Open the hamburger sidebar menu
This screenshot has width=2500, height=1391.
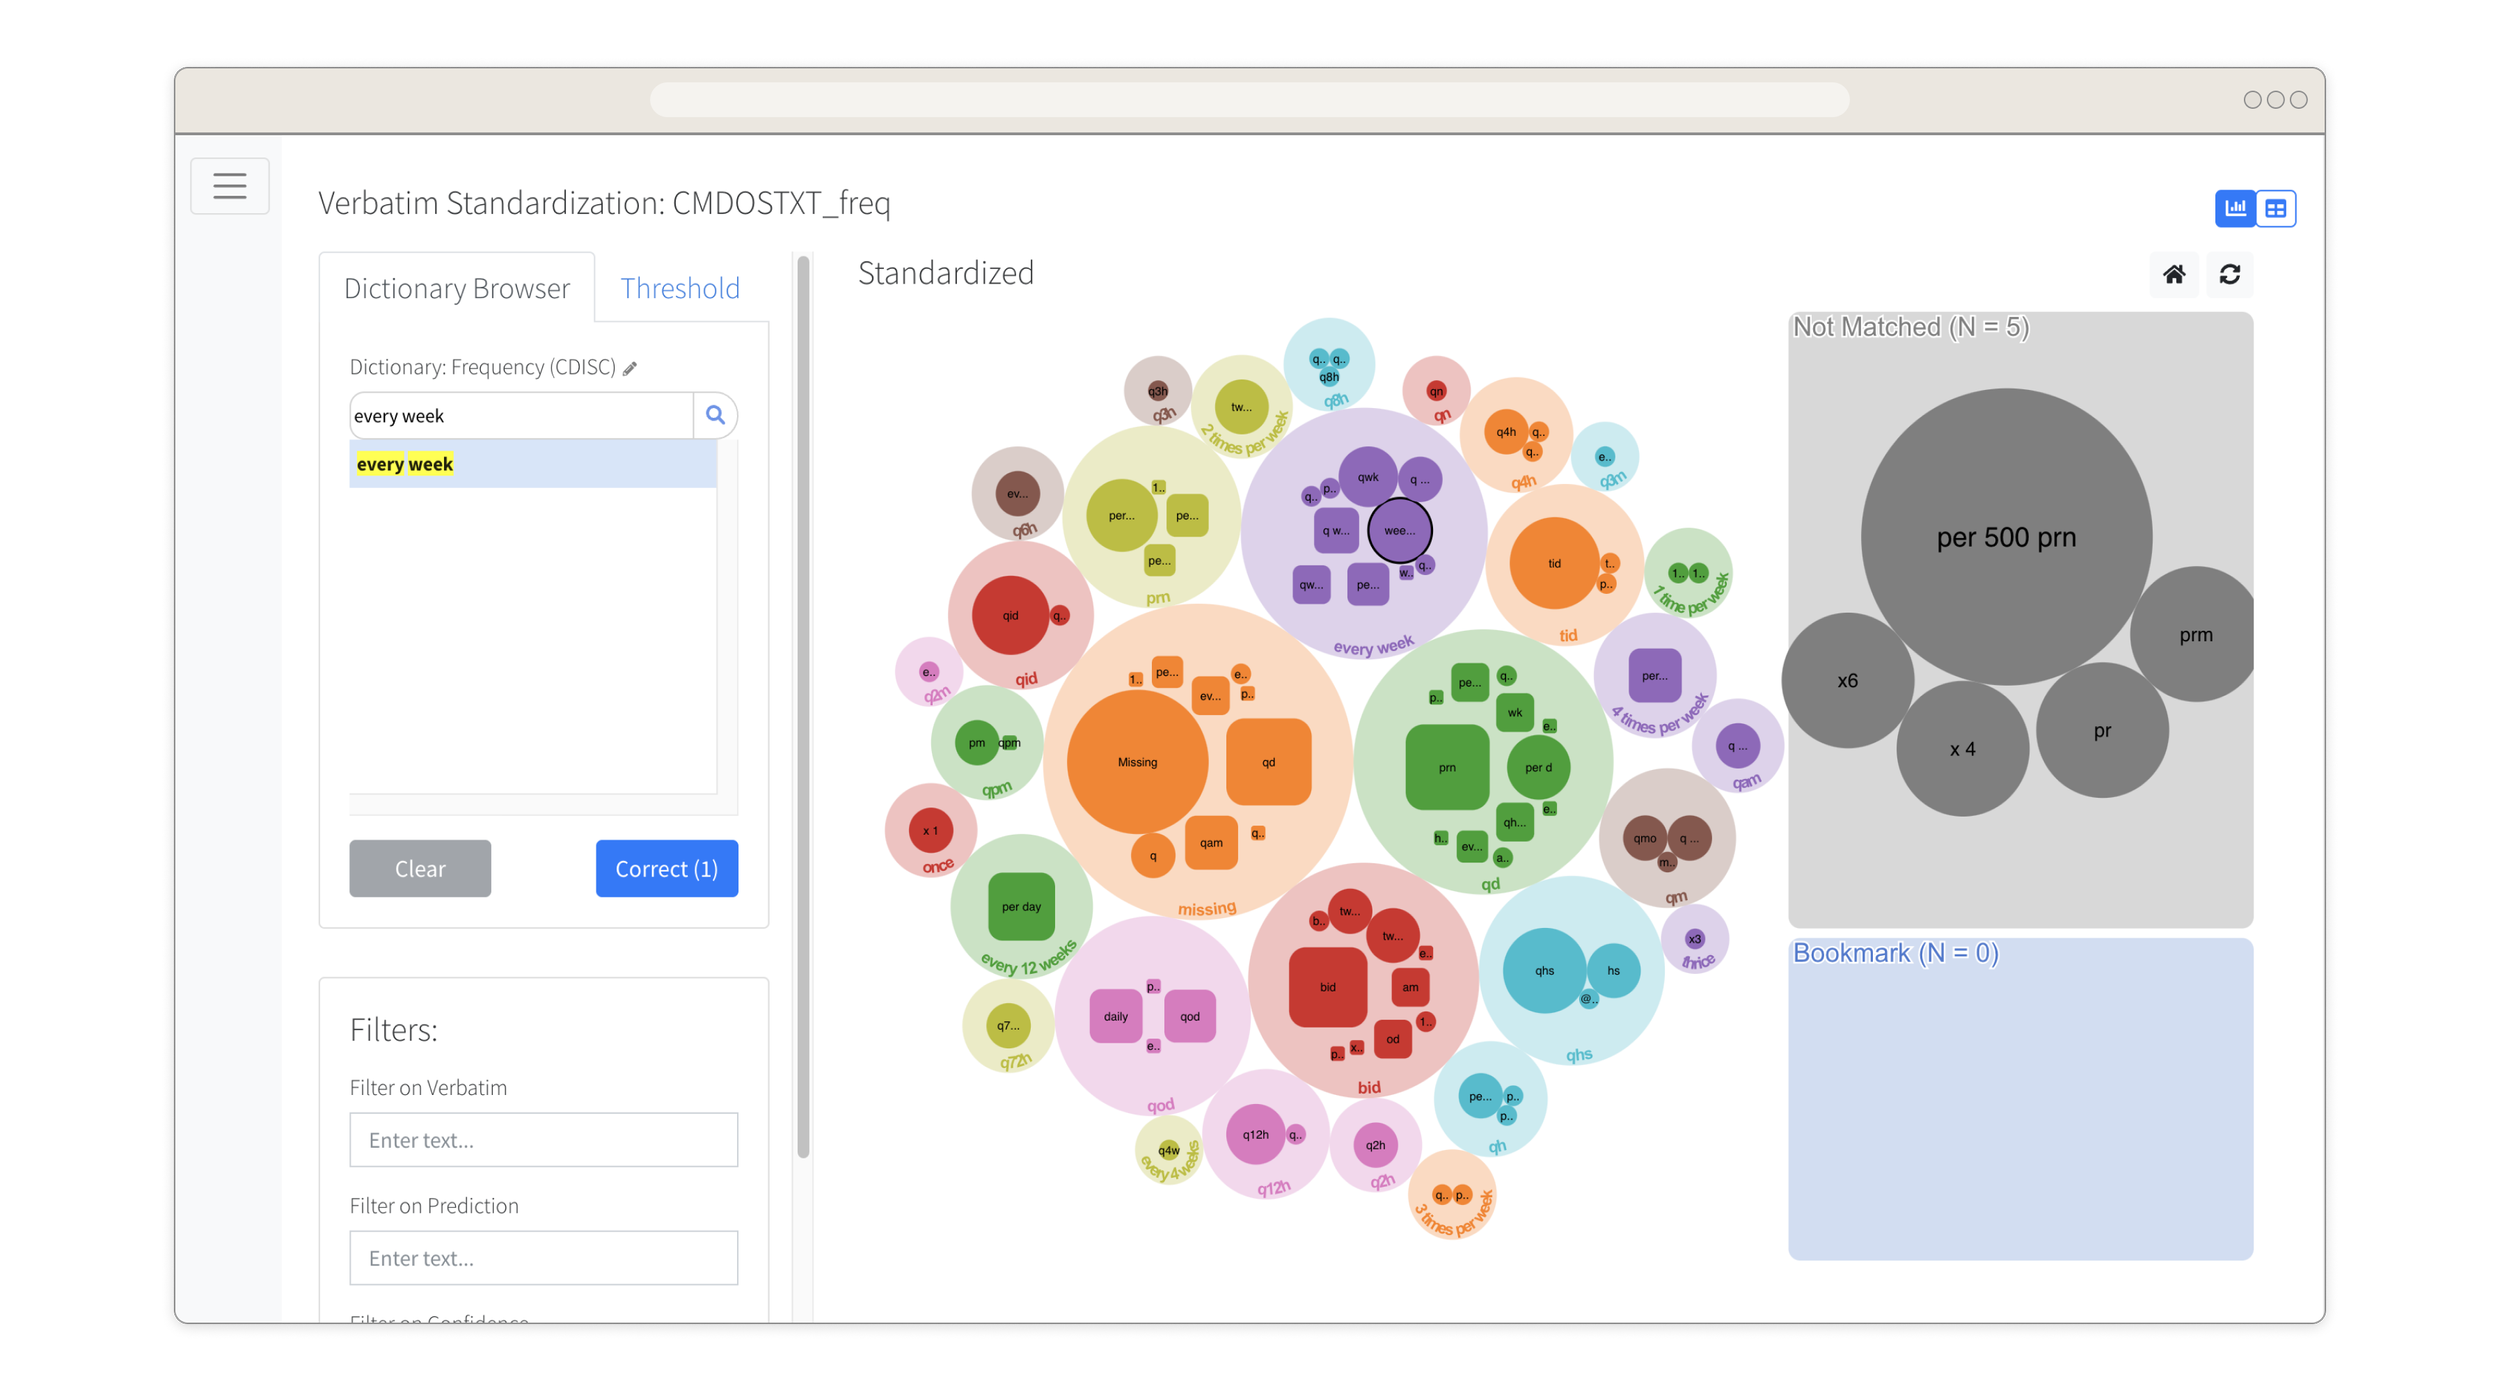(229, 186)
